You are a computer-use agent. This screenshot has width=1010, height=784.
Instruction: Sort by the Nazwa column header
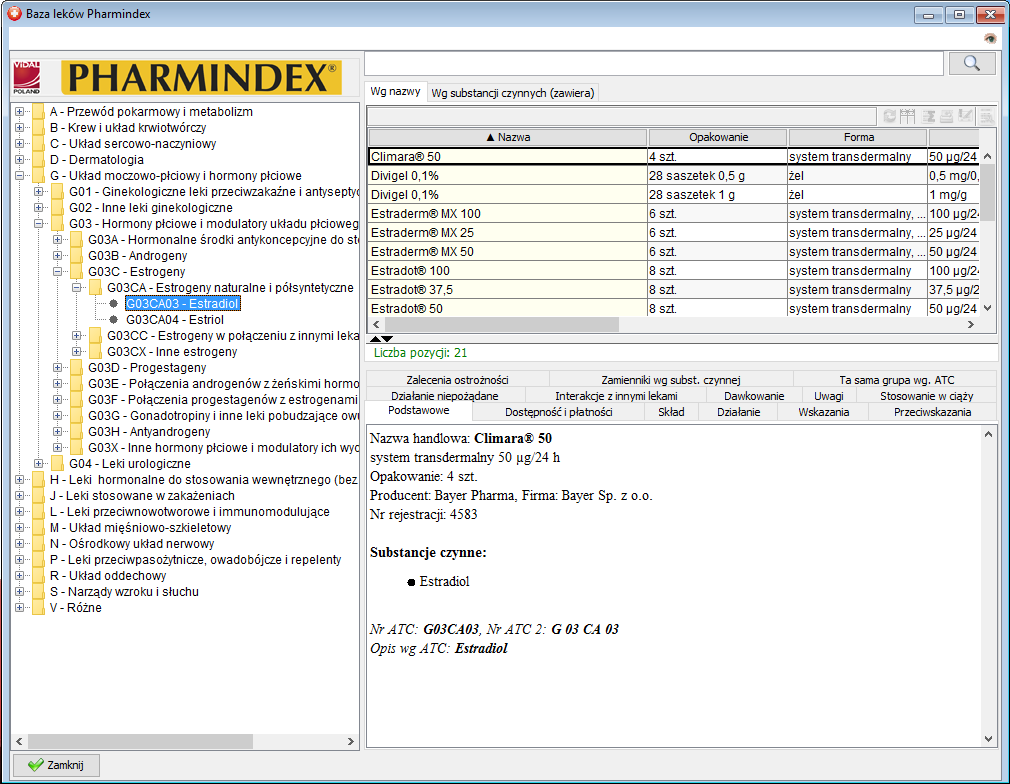508,137
